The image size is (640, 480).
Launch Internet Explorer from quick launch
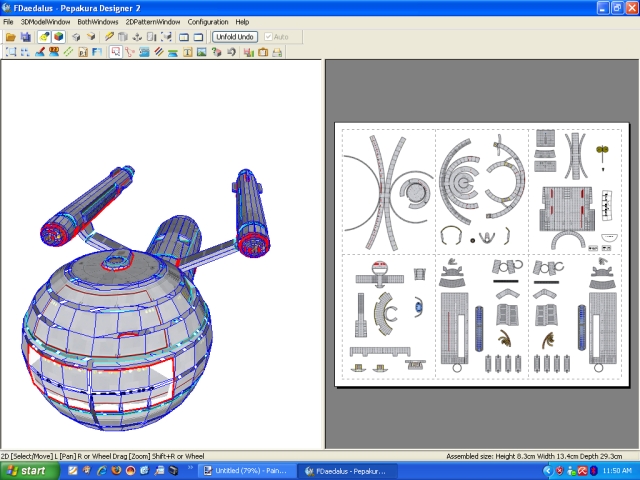(x=101, y=471)
